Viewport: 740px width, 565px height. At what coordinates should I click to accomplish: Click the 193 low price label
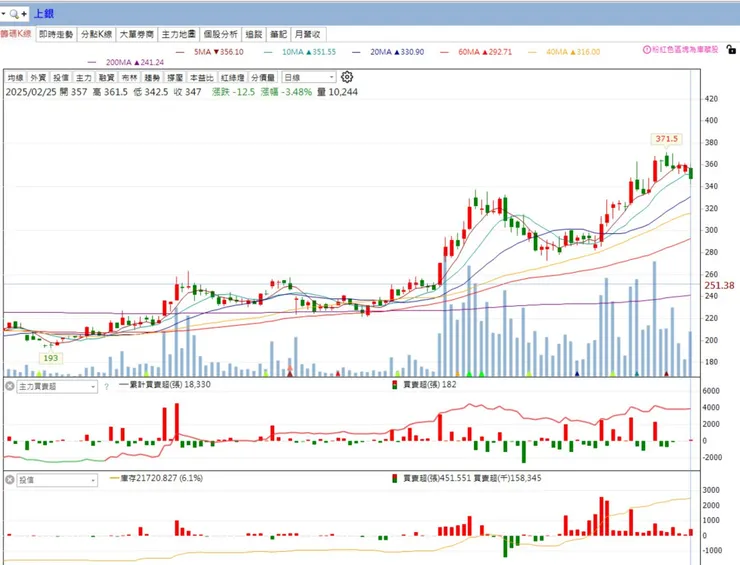pyautogui.click(x=50, y=358)
